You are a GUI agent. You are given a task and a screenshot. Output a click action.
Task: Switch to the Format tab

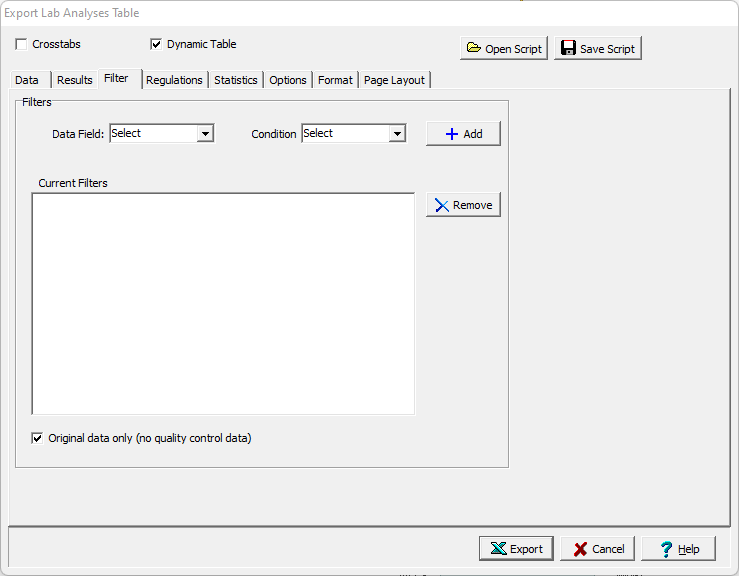tap(335, 80)
